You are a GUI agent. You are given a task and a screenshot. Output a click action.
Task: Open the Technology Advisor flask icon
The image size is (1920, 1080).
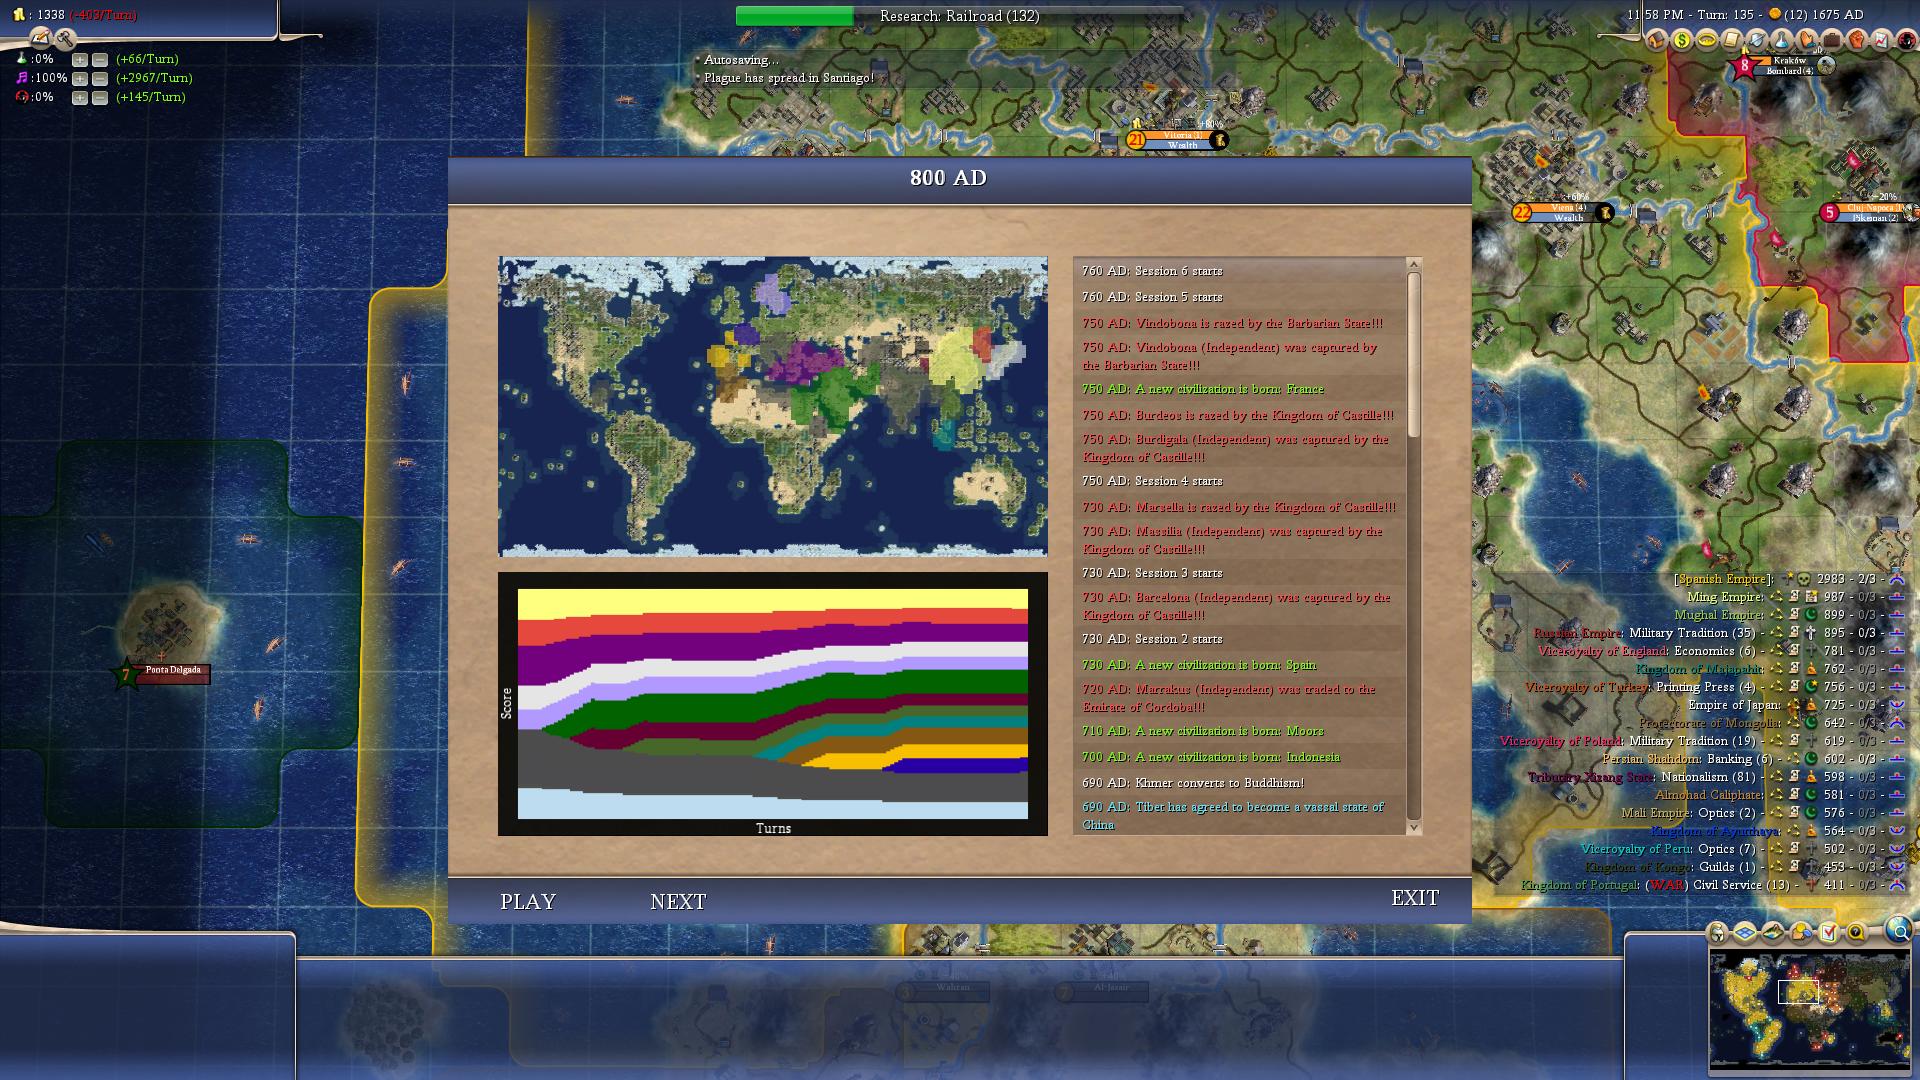coord(1782,40)
